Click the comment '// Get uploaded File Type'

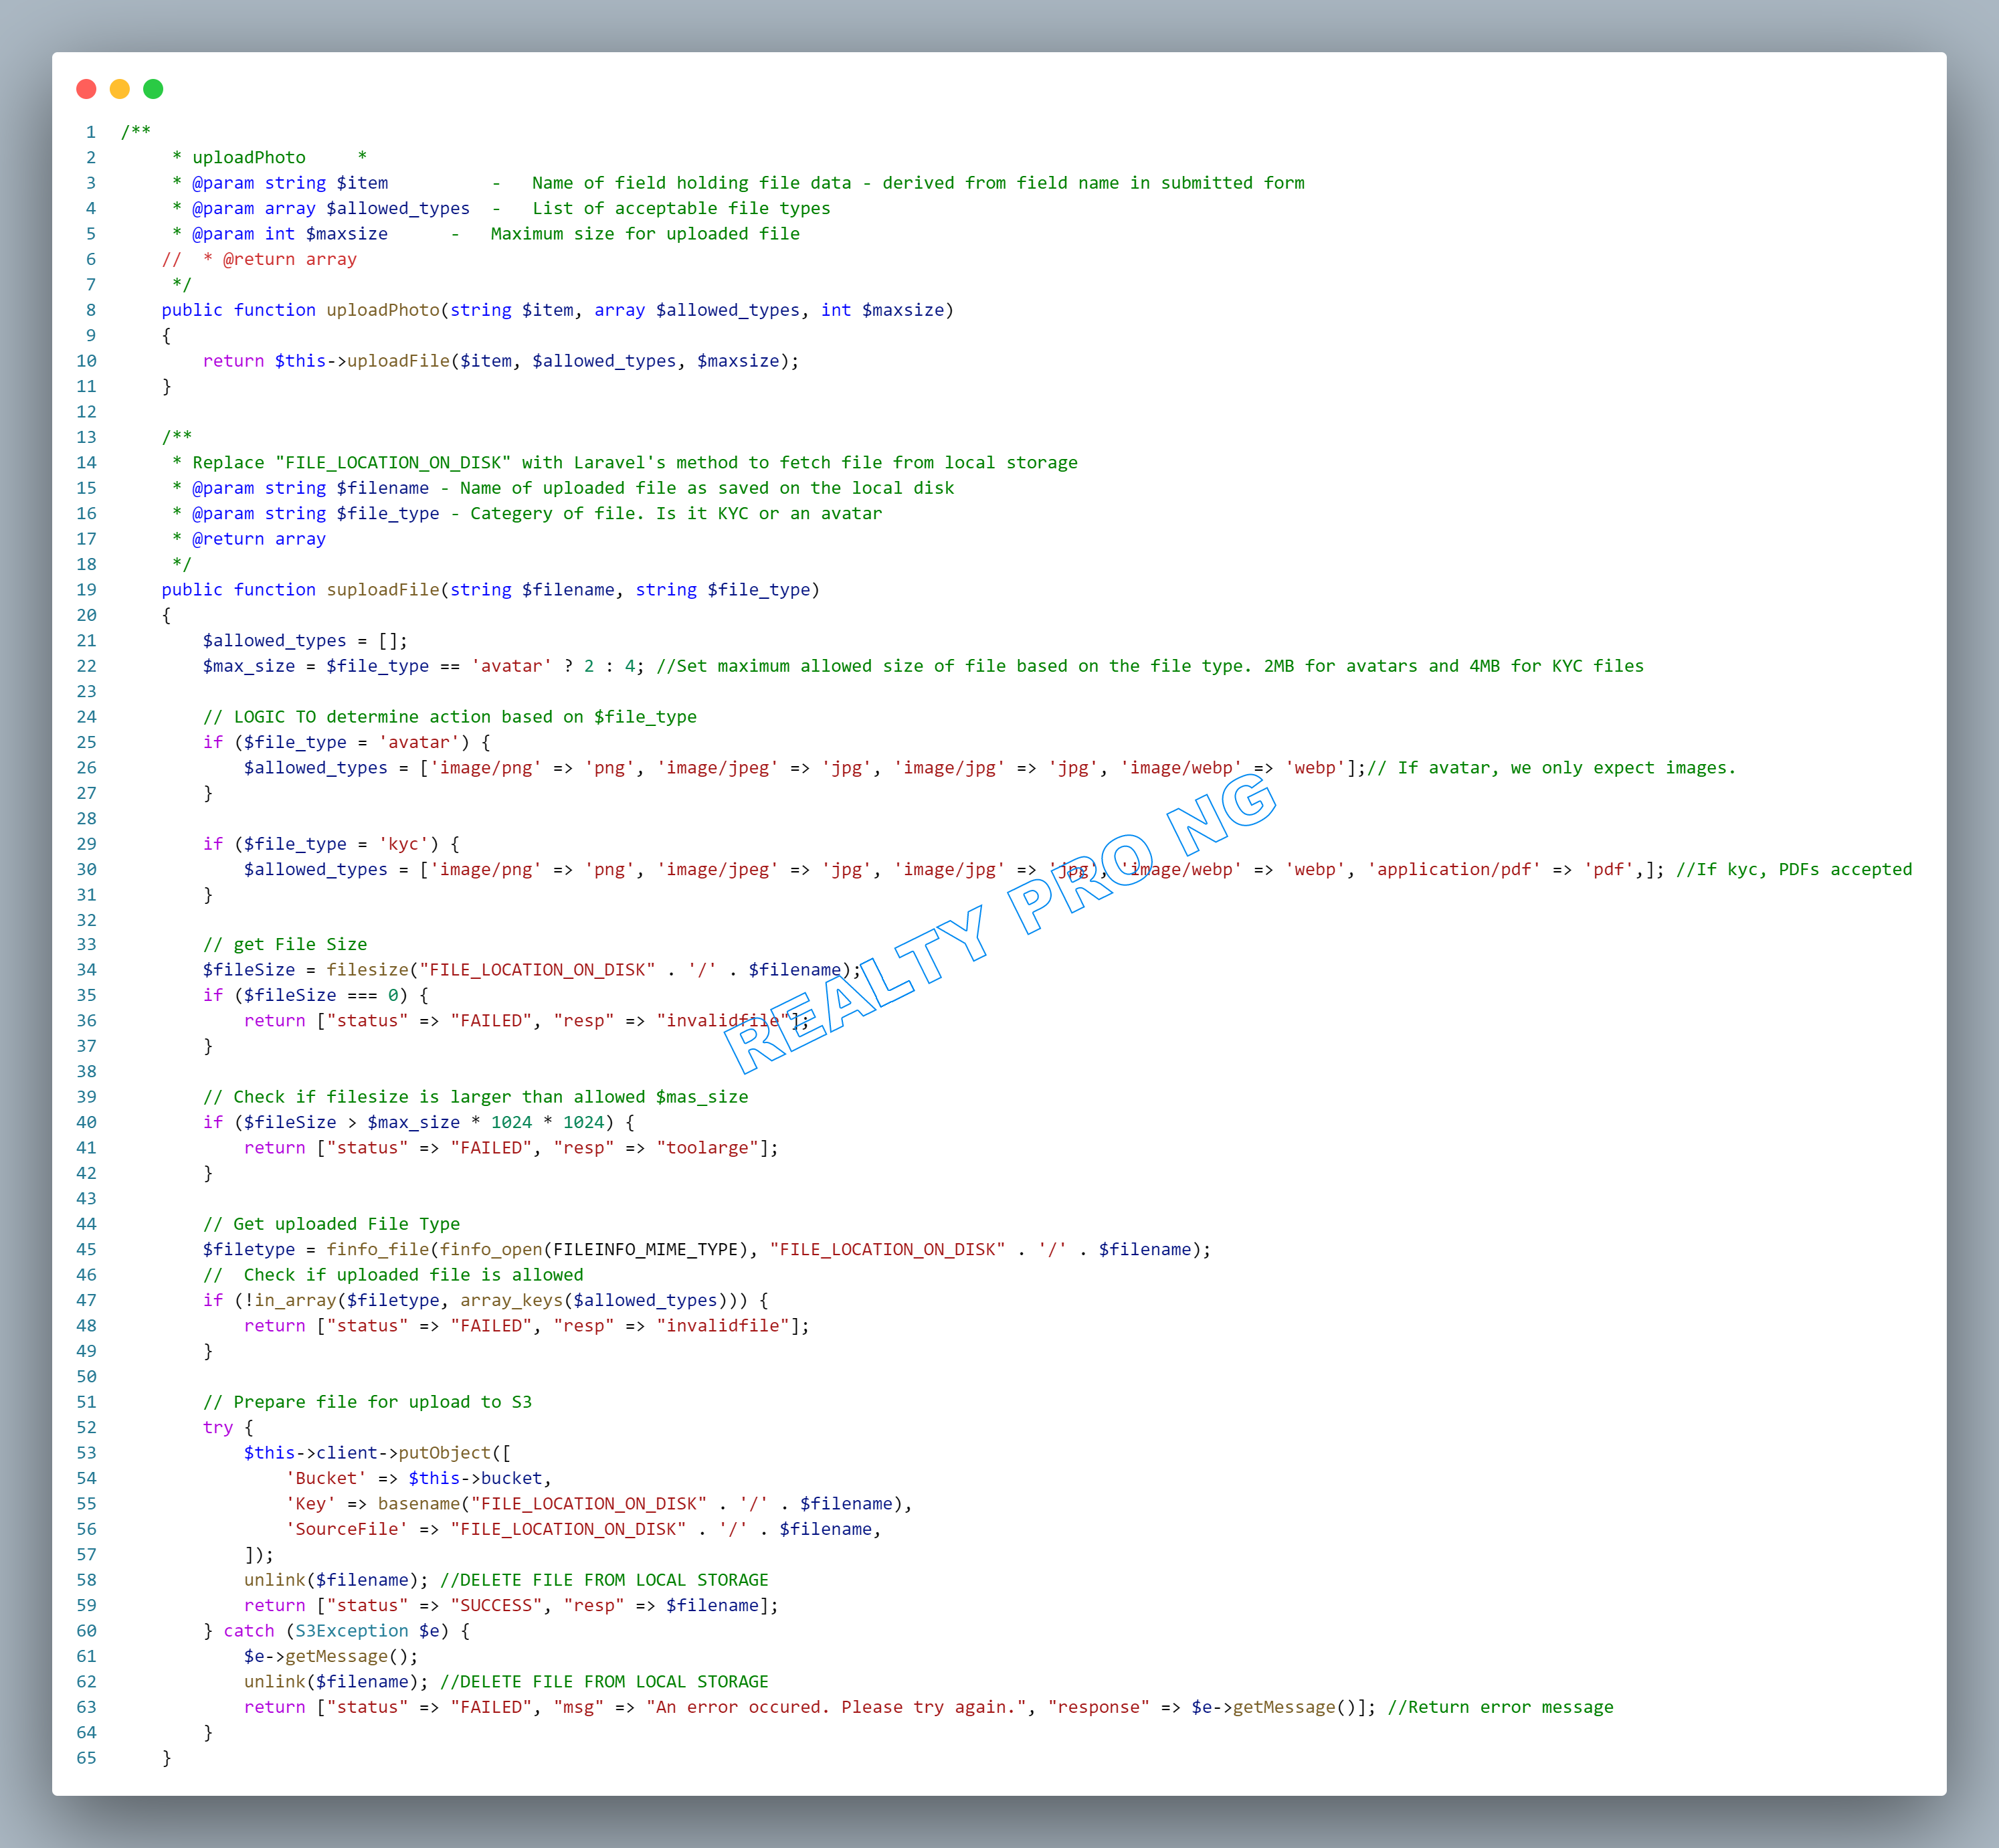pos(332,1225)
